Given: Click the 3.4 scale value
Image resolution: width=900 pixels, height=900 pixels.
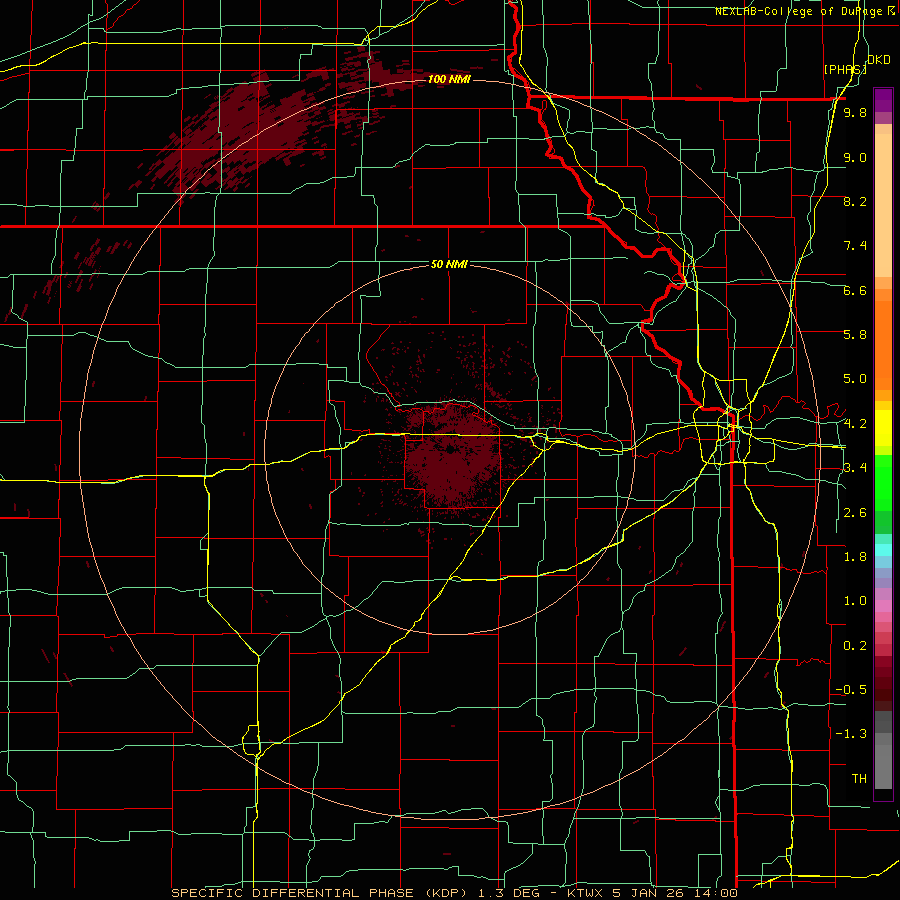Looking at the screenshot, I should tap(855, 468).
